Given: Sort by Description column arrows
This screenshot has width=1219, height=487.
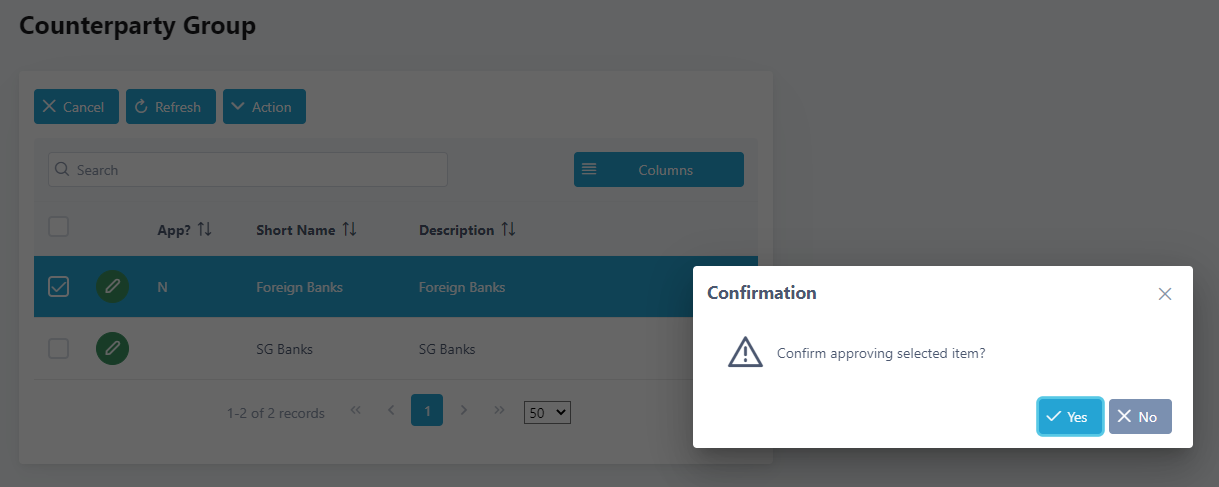Looking at the screenshot, I should 508,230.
